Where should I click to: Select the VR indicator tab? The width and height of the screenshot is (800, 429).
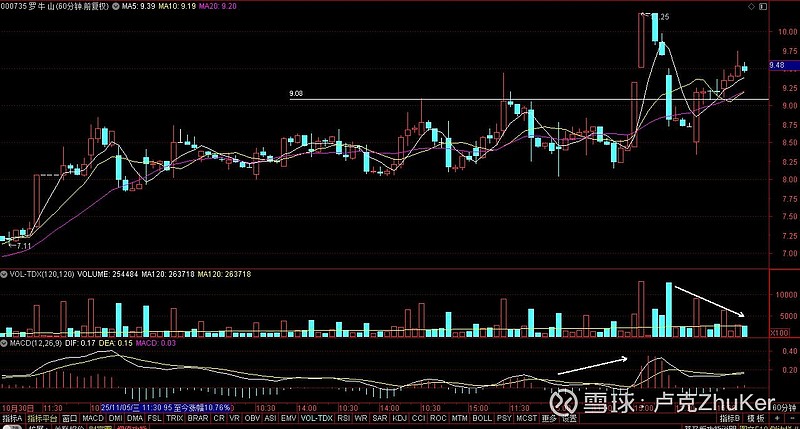(x=234, y=418)
